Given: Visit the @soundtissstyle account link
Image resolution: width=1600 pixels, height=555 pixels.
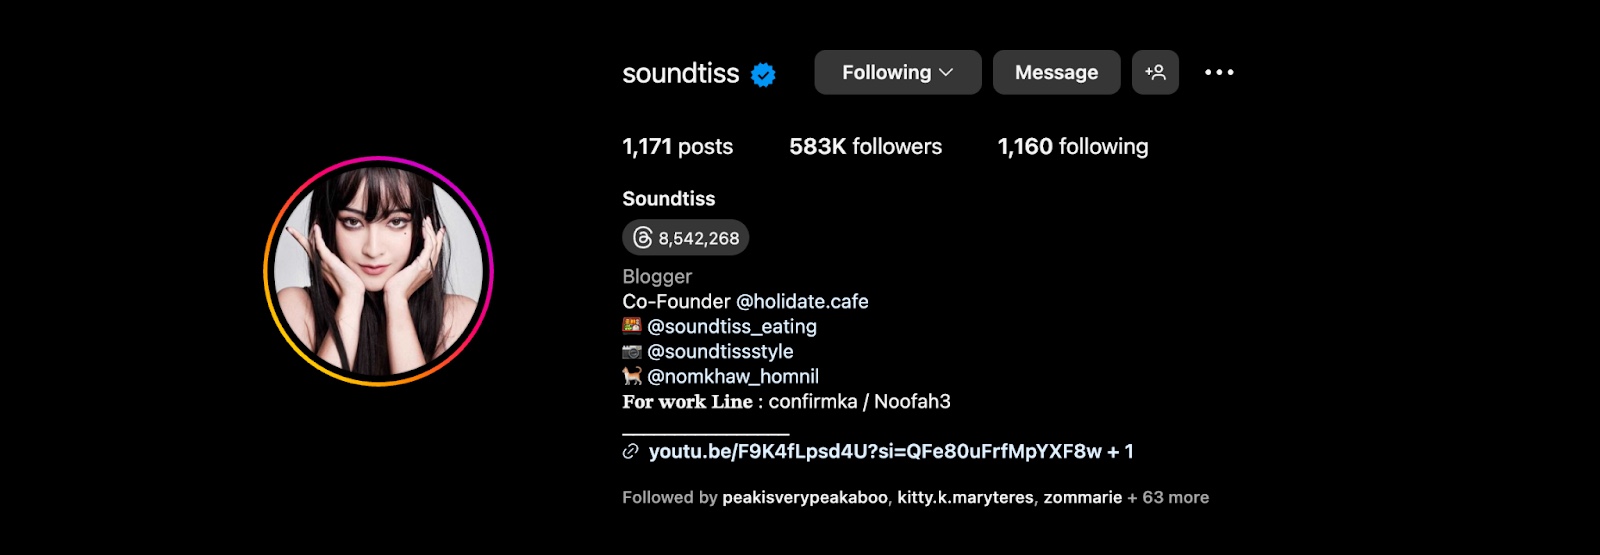Looking at the screenshot, I should pos(720,352).
